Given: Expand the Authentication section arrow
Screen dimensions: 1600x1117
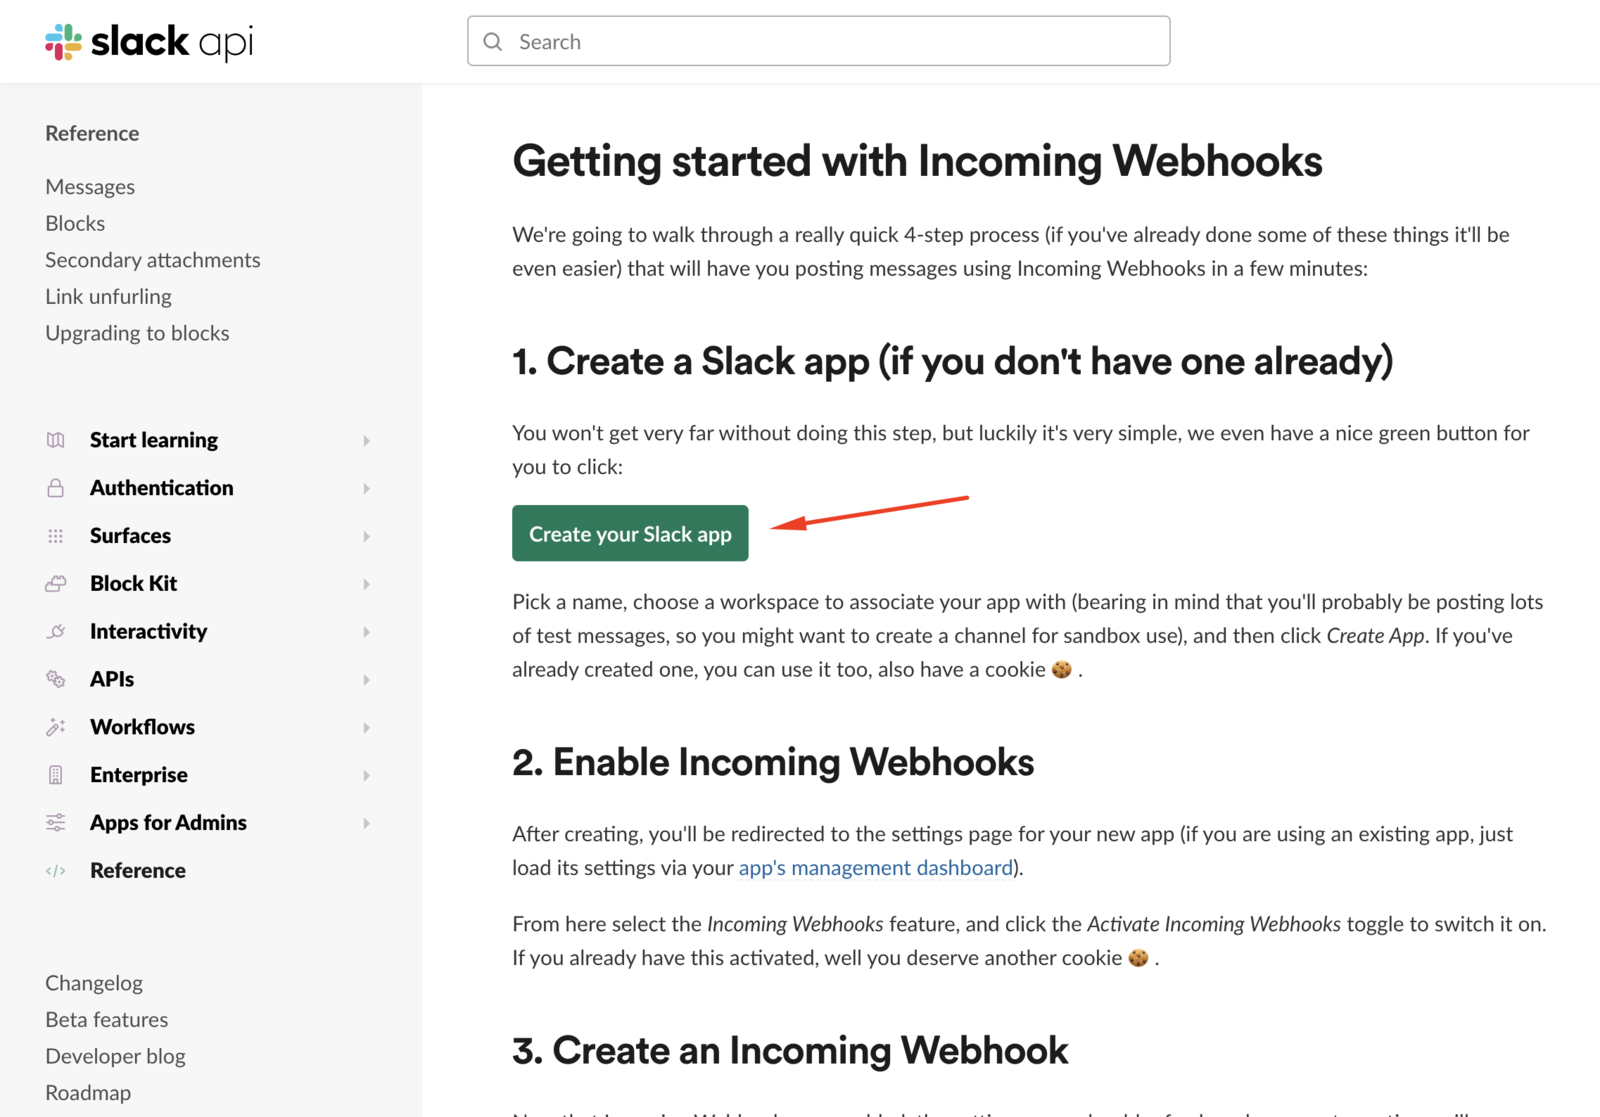Looking at the screenshot, I should pos(367,489).
